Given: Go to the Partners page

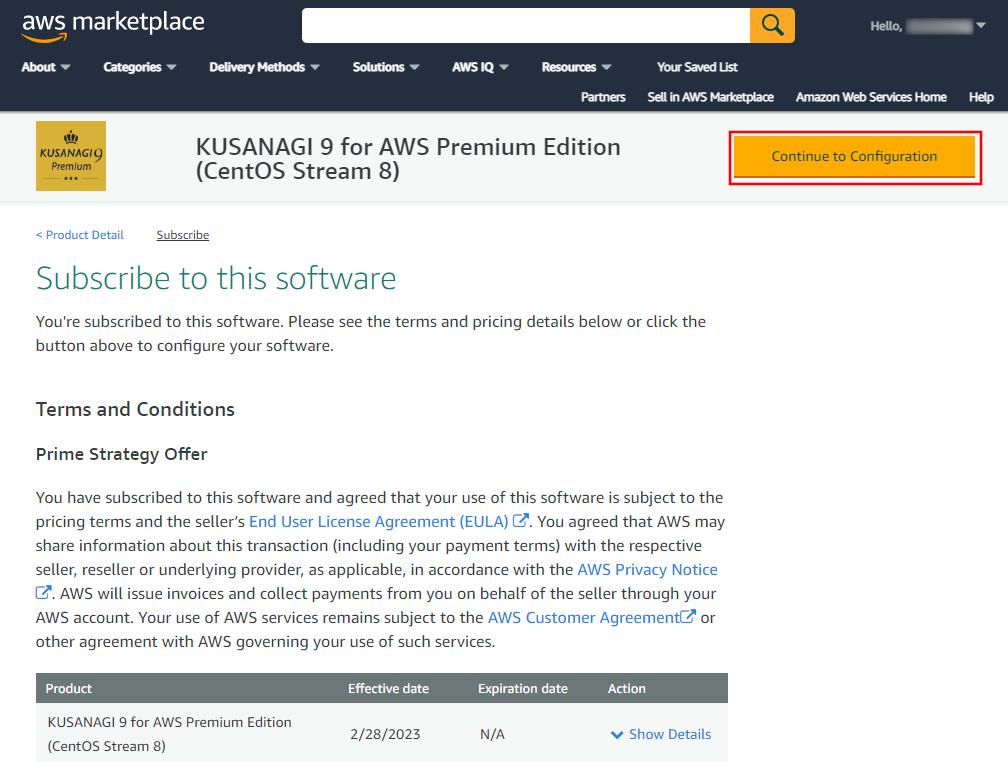Looking at the screenshot, I should click(x=603, y=97).
